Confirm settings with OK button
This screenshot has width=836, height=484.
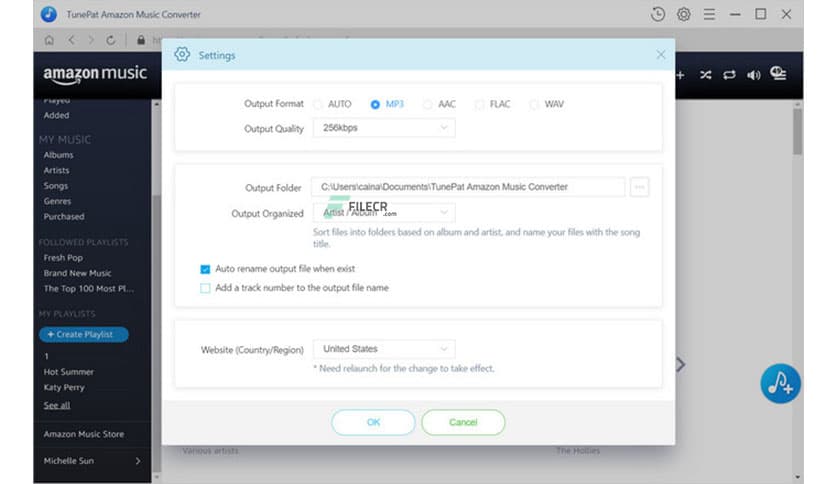(373, 422)
